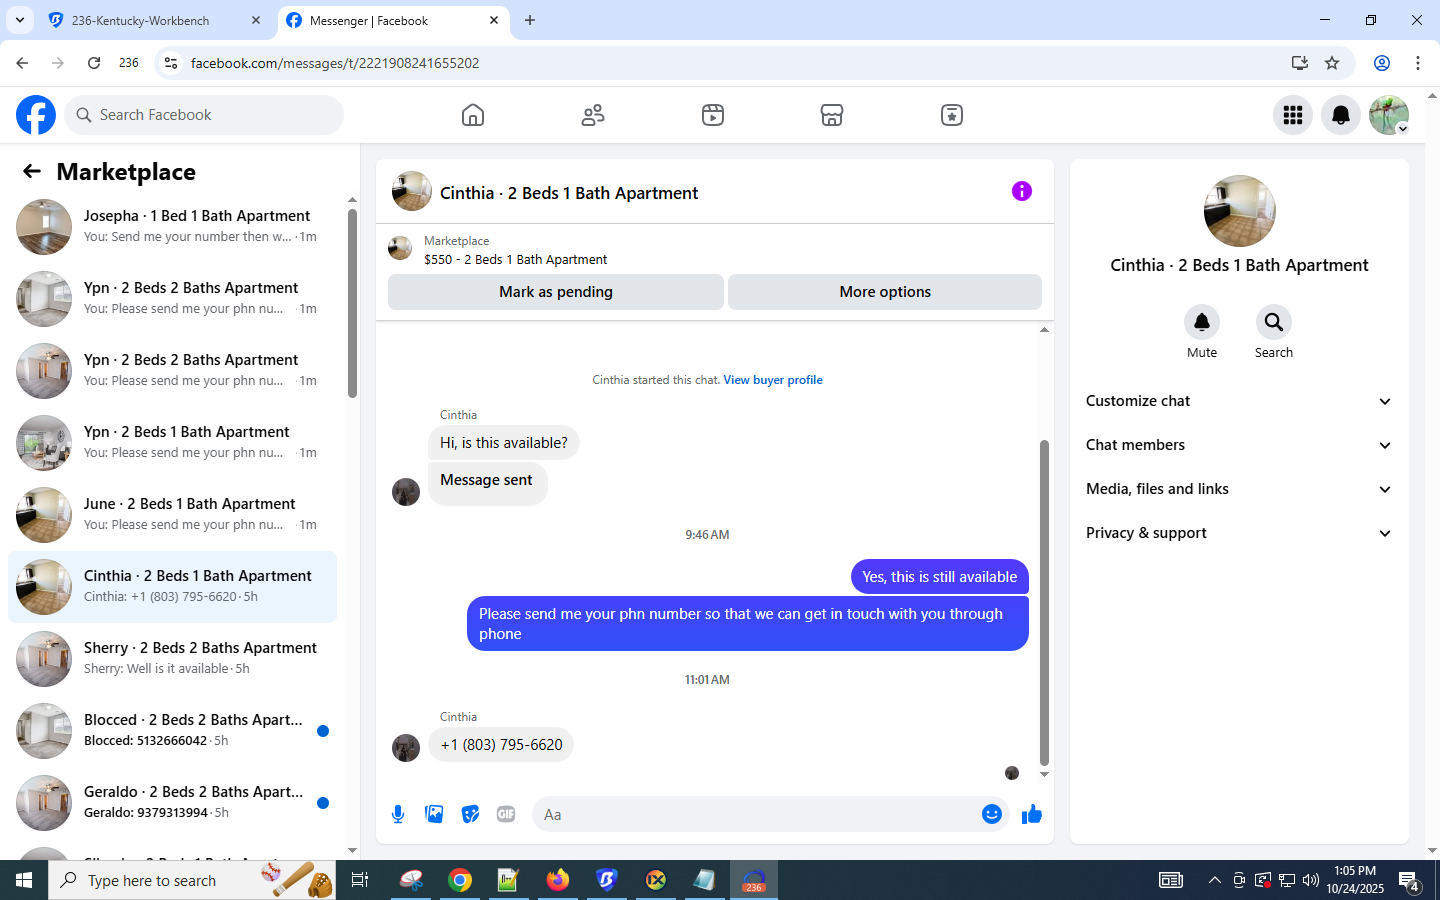Close the Messenger | Facebook tab
The image size is (1440, 900).
[x=494, y=20]
